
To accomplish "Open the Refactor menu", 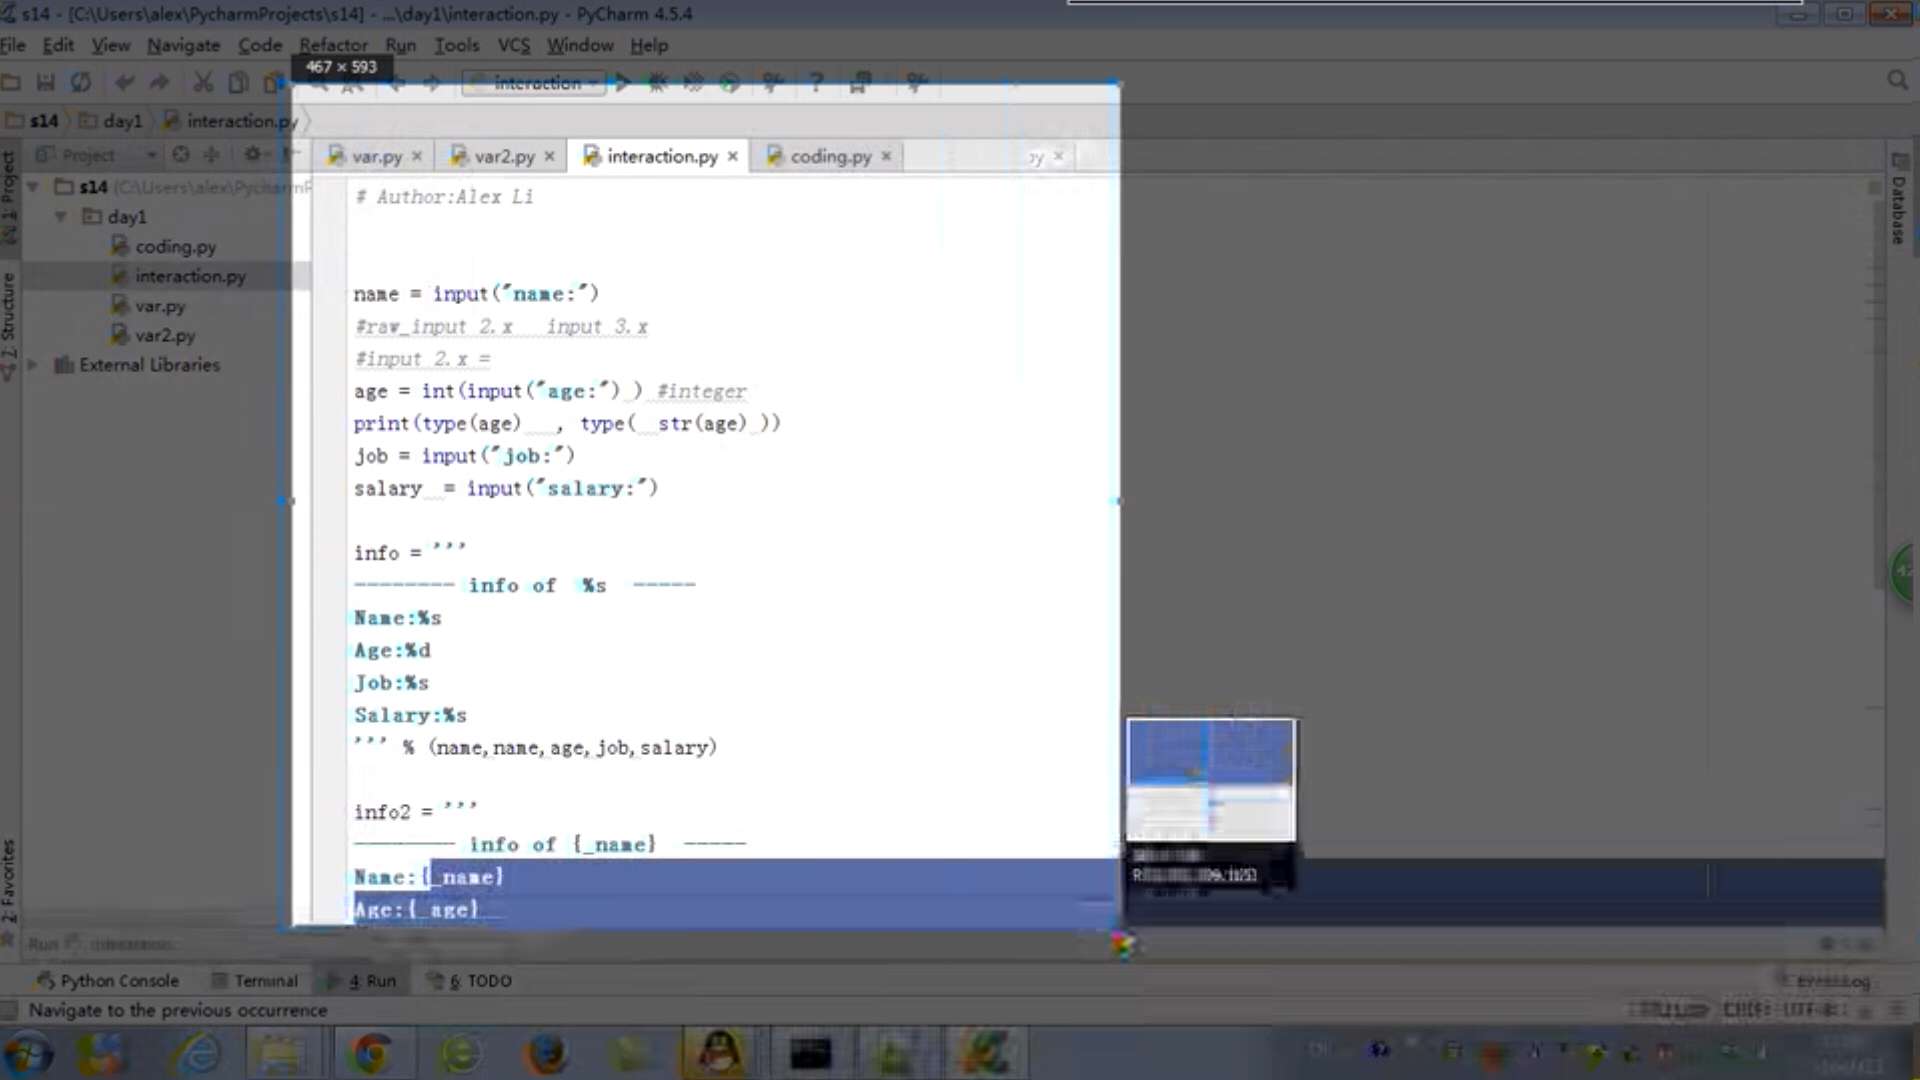I will 333,45.
